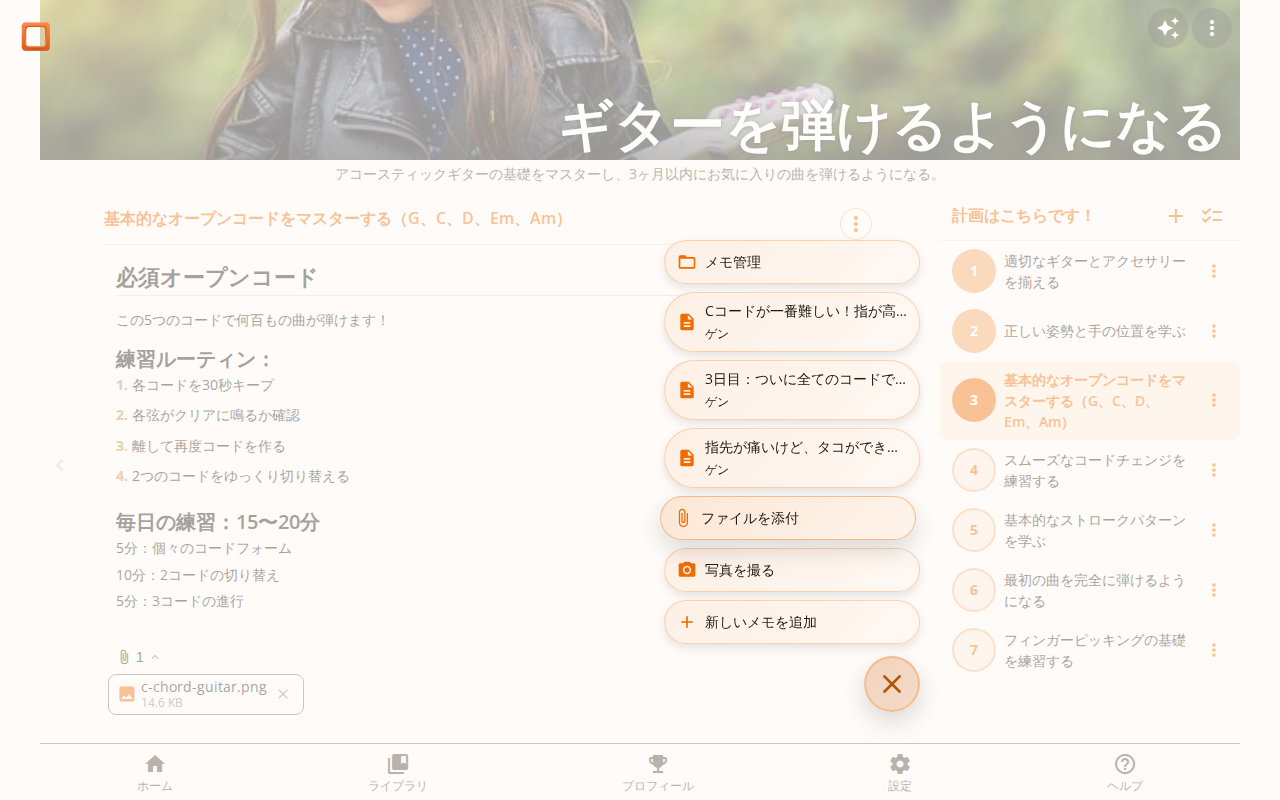Open the header three-dot menu

(1212, 28)
